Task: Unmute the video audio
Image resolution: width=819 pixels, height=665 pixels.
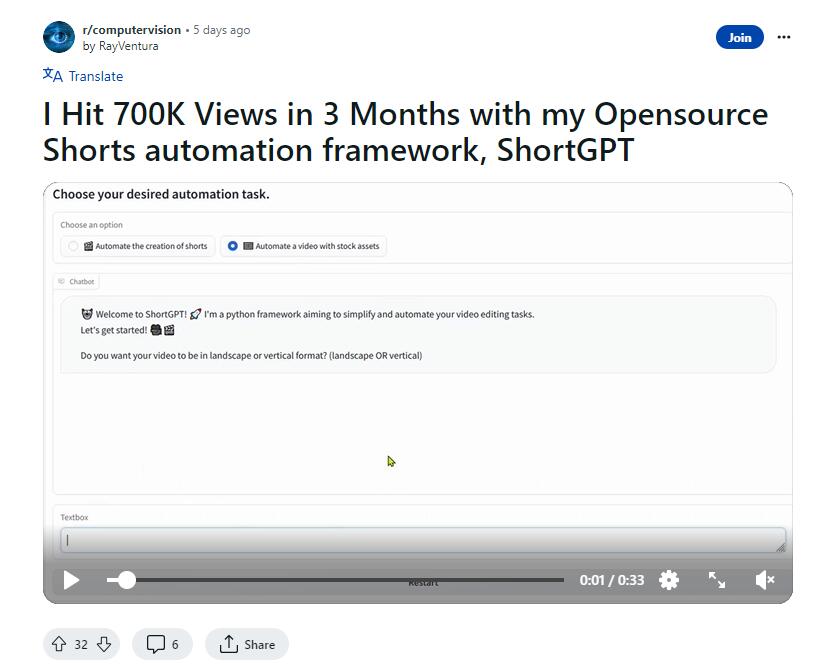Action: click(765, 580)
